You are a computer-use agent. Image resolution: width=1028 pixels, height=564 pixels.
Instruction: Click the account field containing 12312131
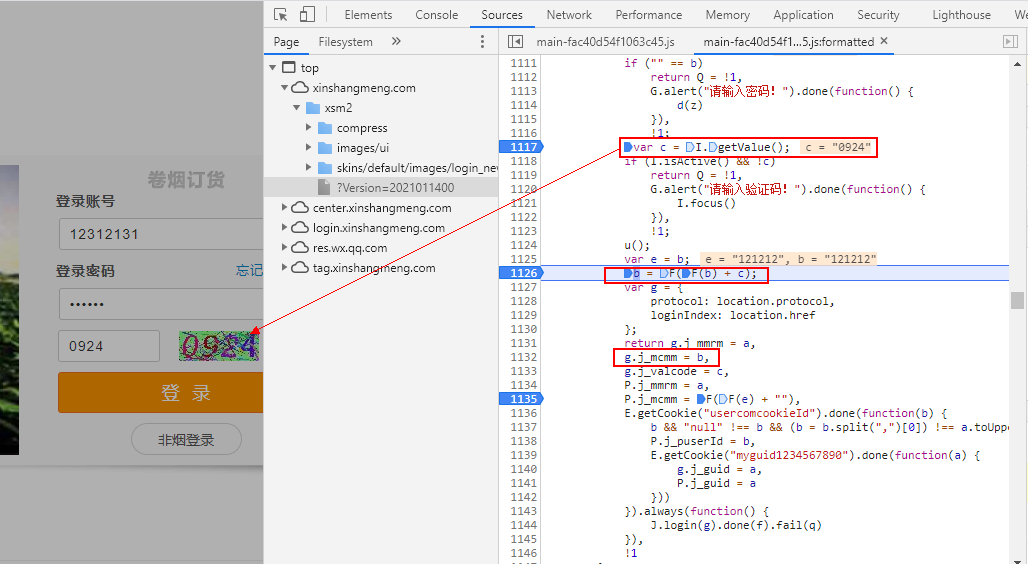pos(160,234)
